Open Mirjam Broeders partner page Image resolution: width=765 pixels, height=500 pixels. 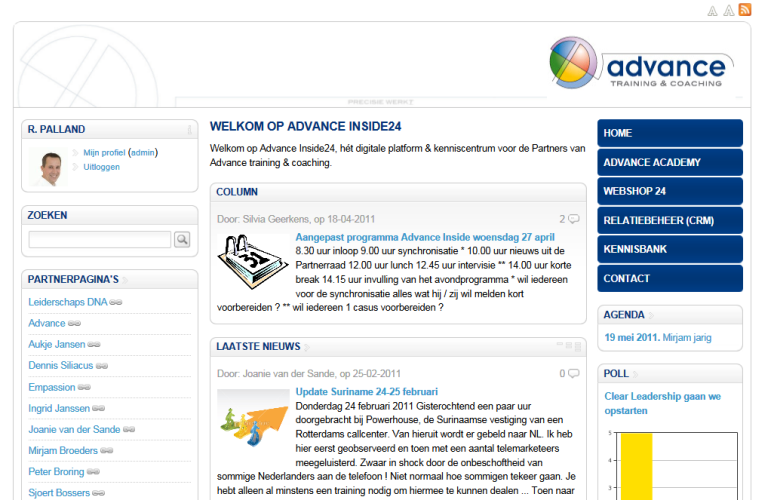[x=63, y=450]
